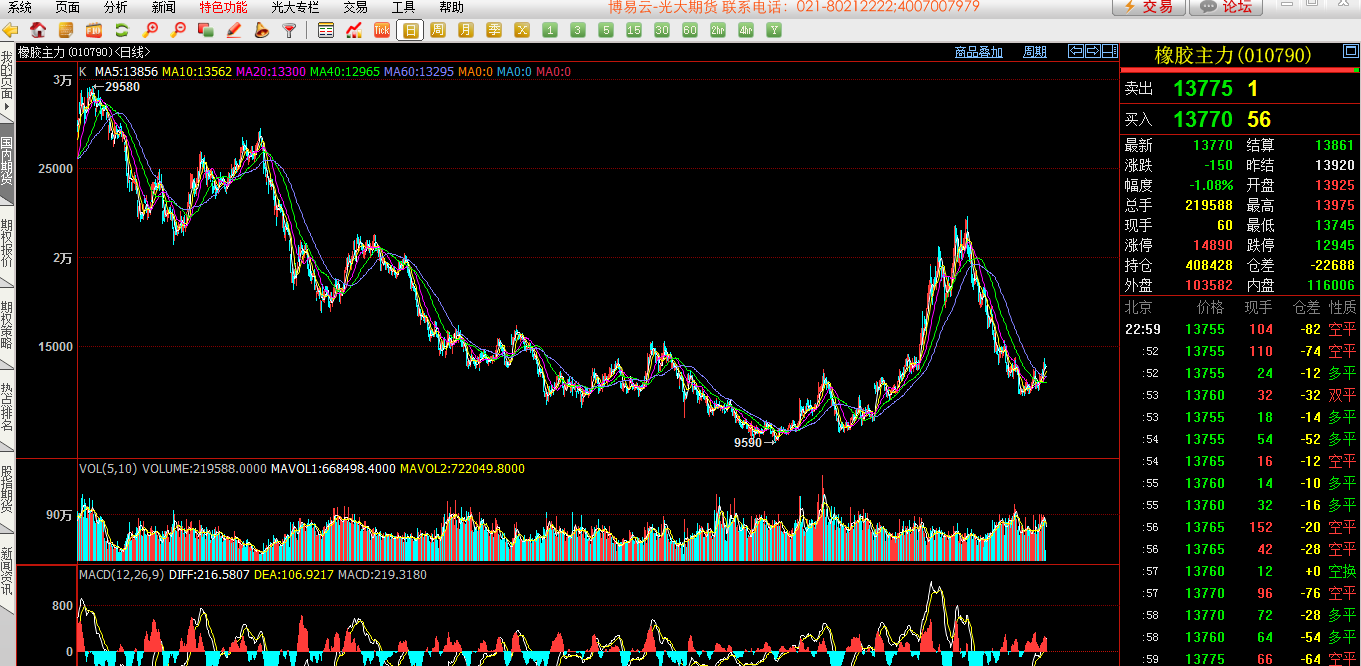Open the table list view icon
The image size is (1361, 666).
pos(325,30)
